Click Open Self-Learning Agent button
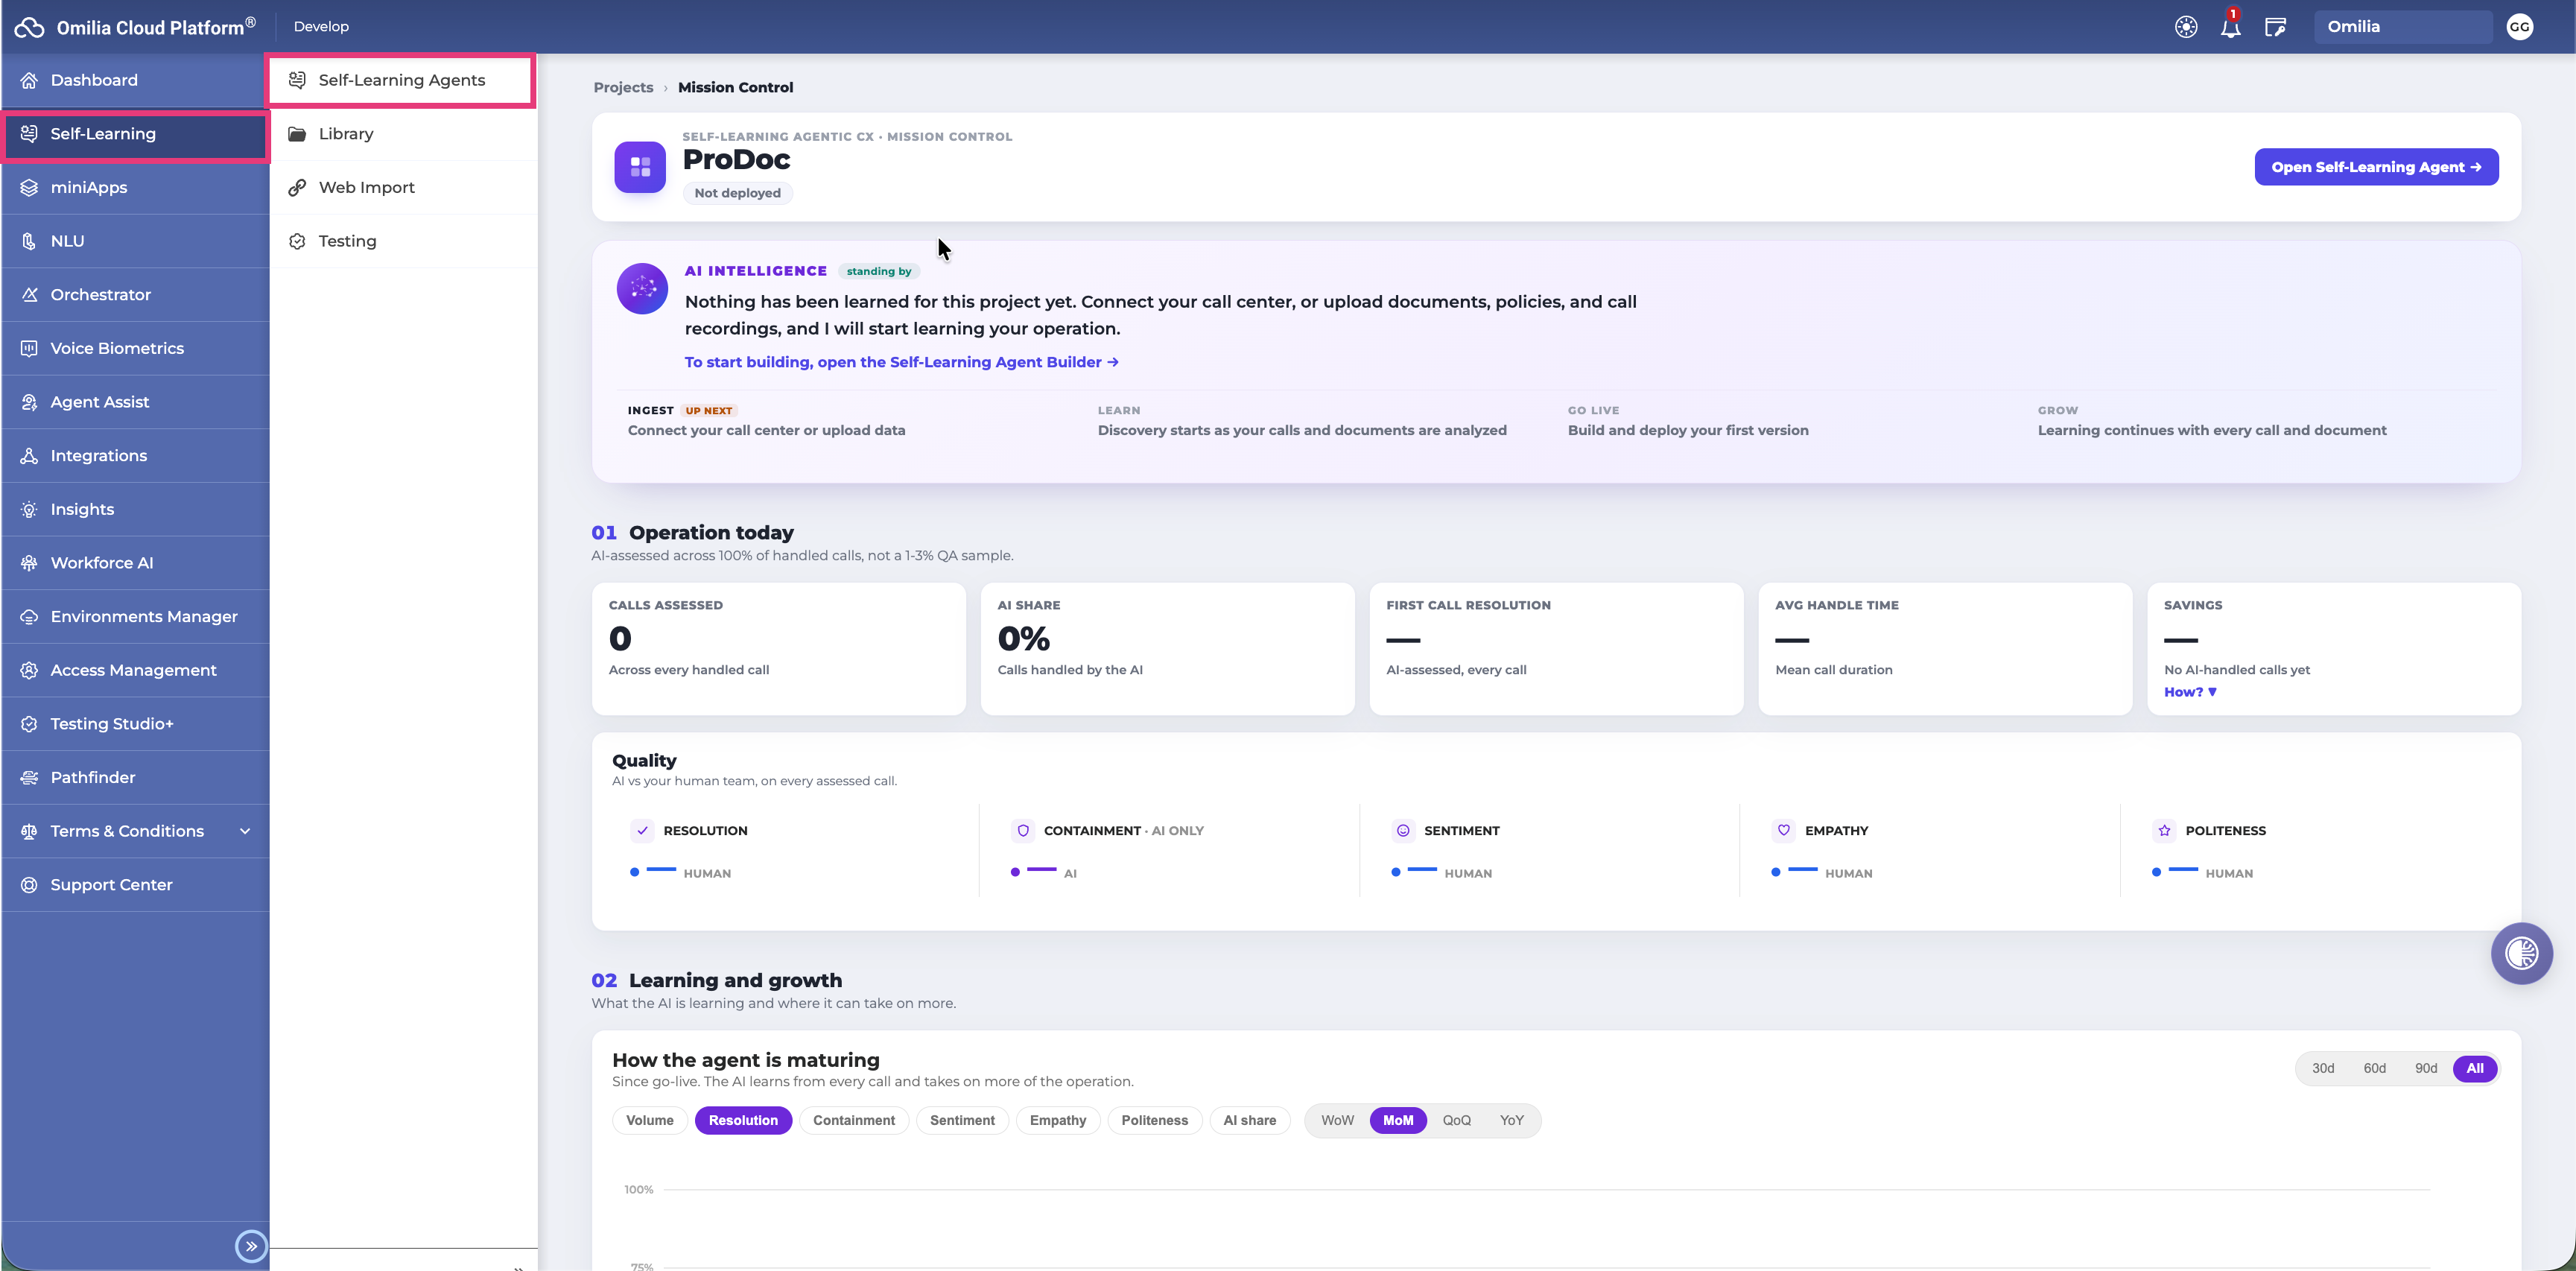The image size is (2576, 1271). tap(2376, 167)
